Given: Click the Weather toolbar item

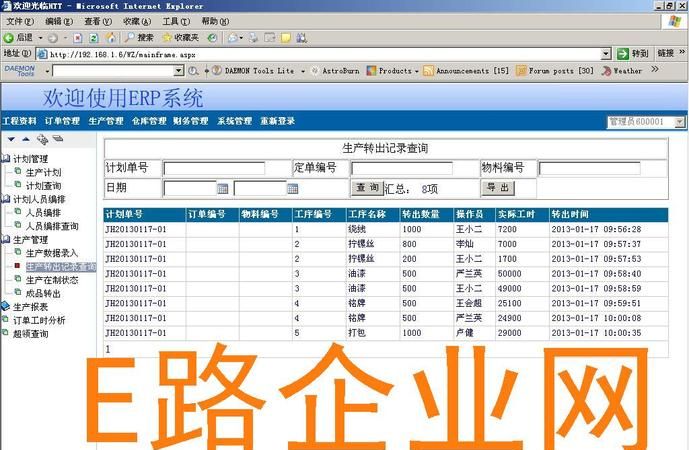Looking at the screenshot, I should pyautogui.click(x=622, y=71).
